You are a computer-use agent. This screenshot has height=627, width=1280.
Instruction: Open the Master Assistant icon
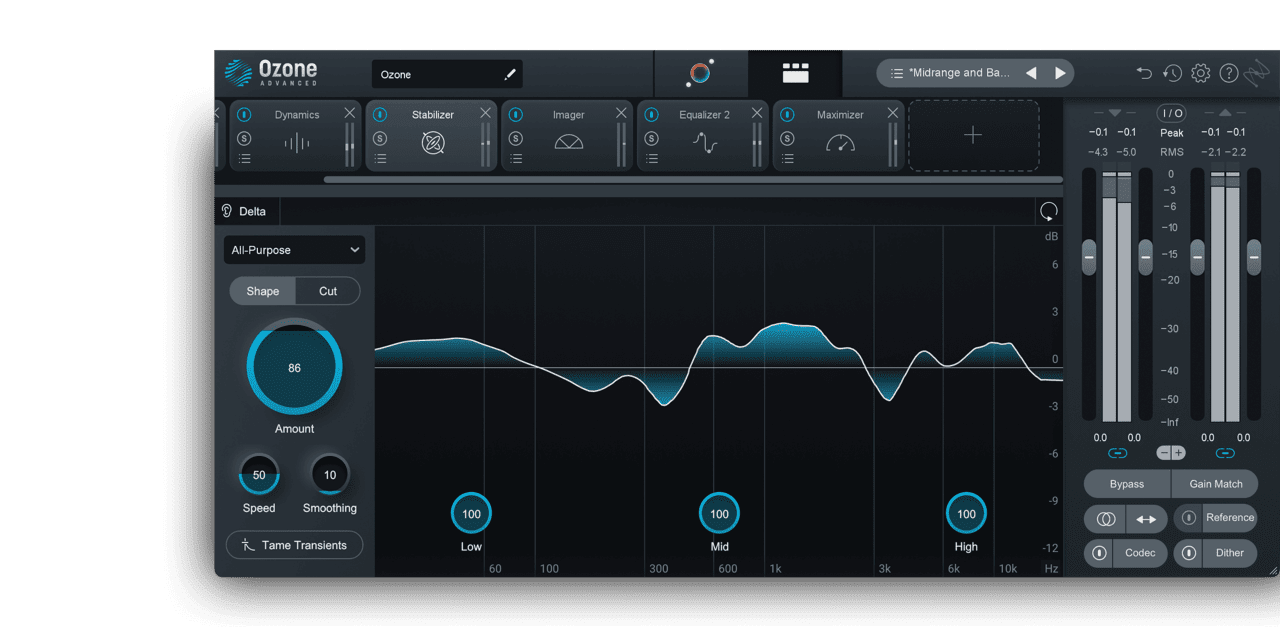(700, 73)
